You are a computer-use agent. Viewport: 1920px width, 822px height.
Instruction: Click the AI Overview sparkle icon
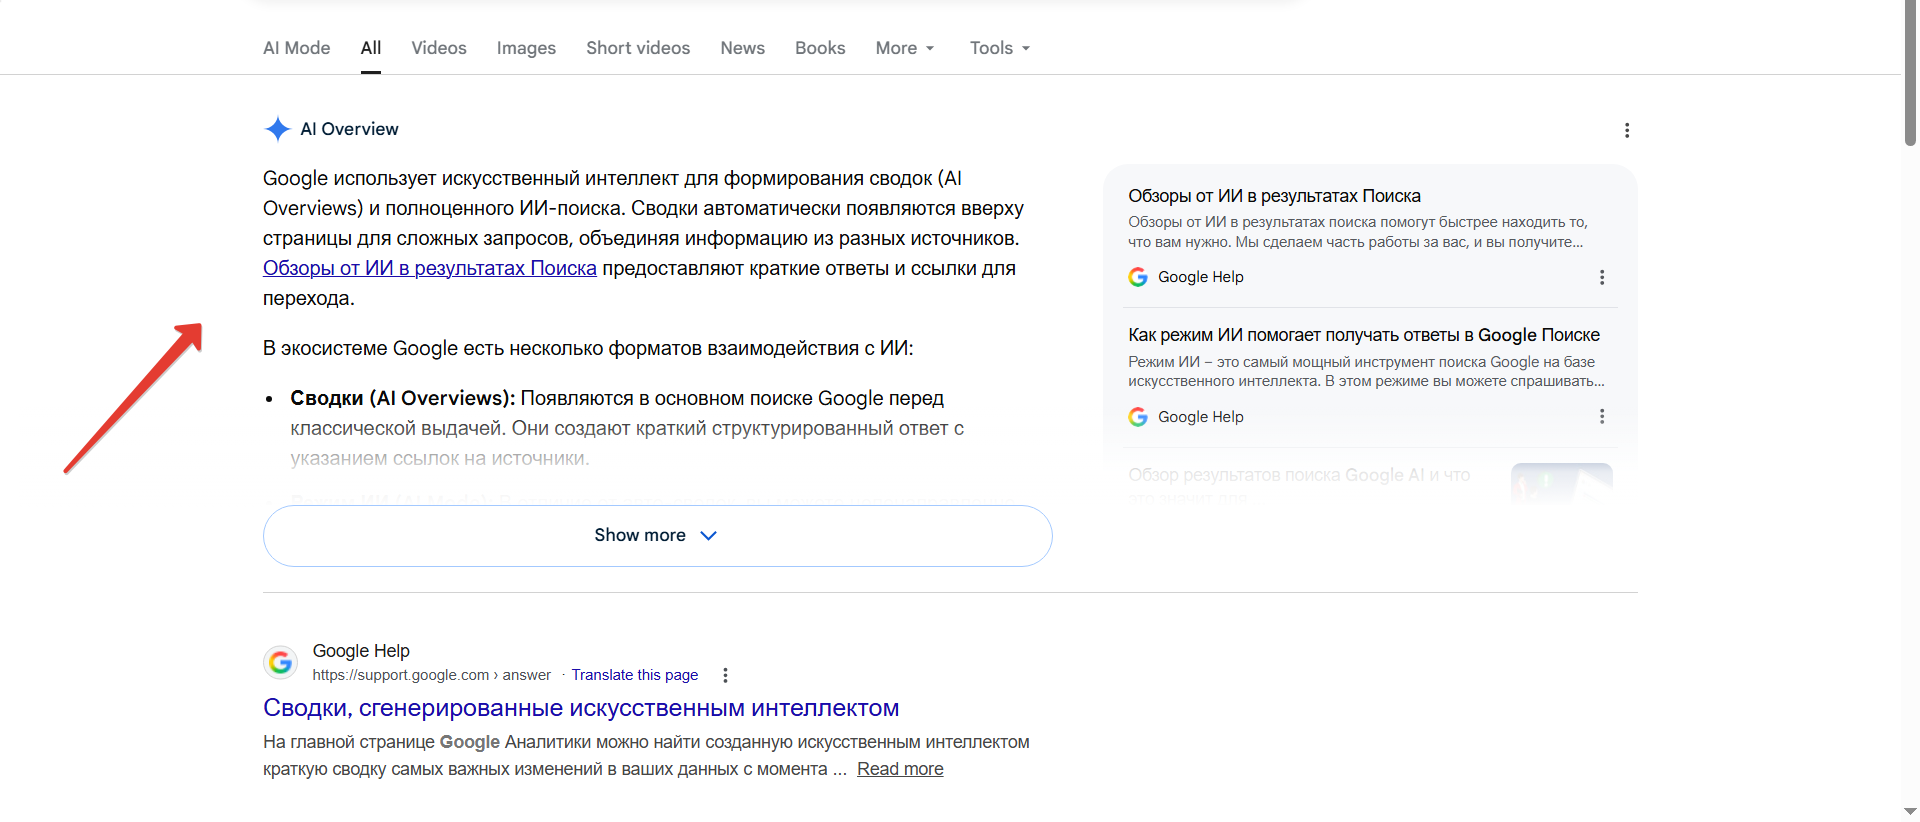[277, 129]
